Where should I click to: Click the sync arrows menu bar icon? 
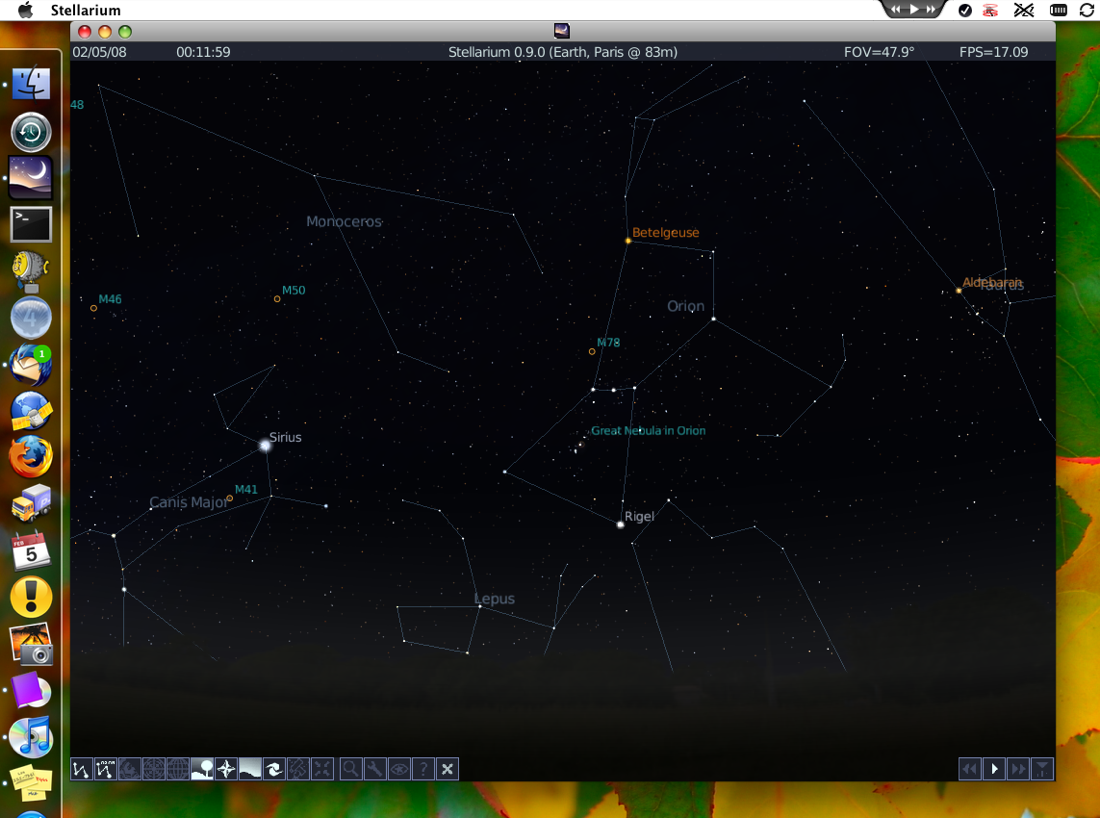pos(1087,10)
